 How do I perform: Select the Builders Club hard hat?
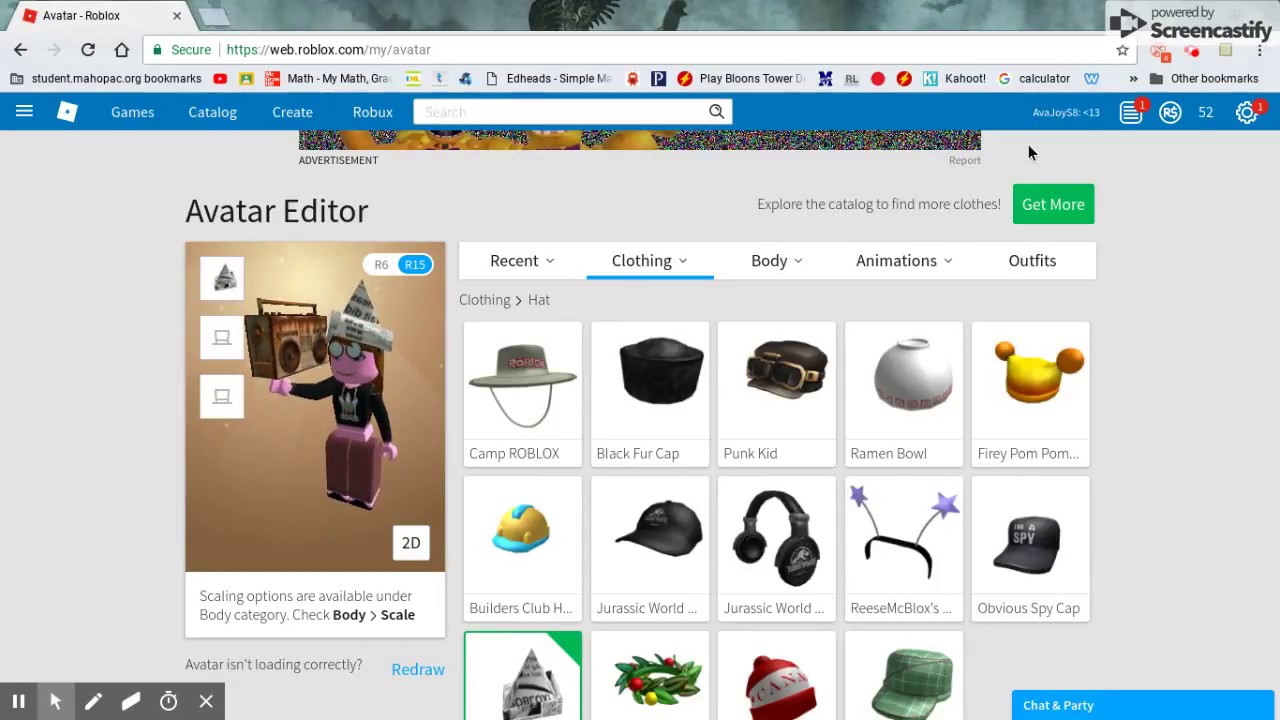tap(522, 548)
